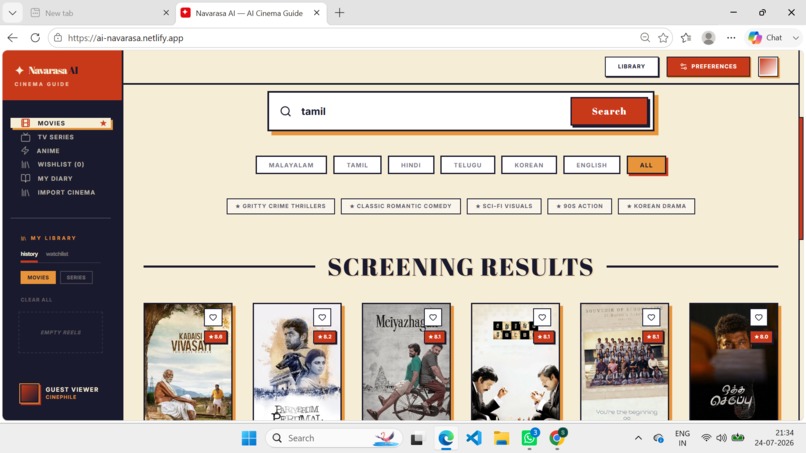
Task: Open Anime section in sidebar
Action: pos(48,151)
